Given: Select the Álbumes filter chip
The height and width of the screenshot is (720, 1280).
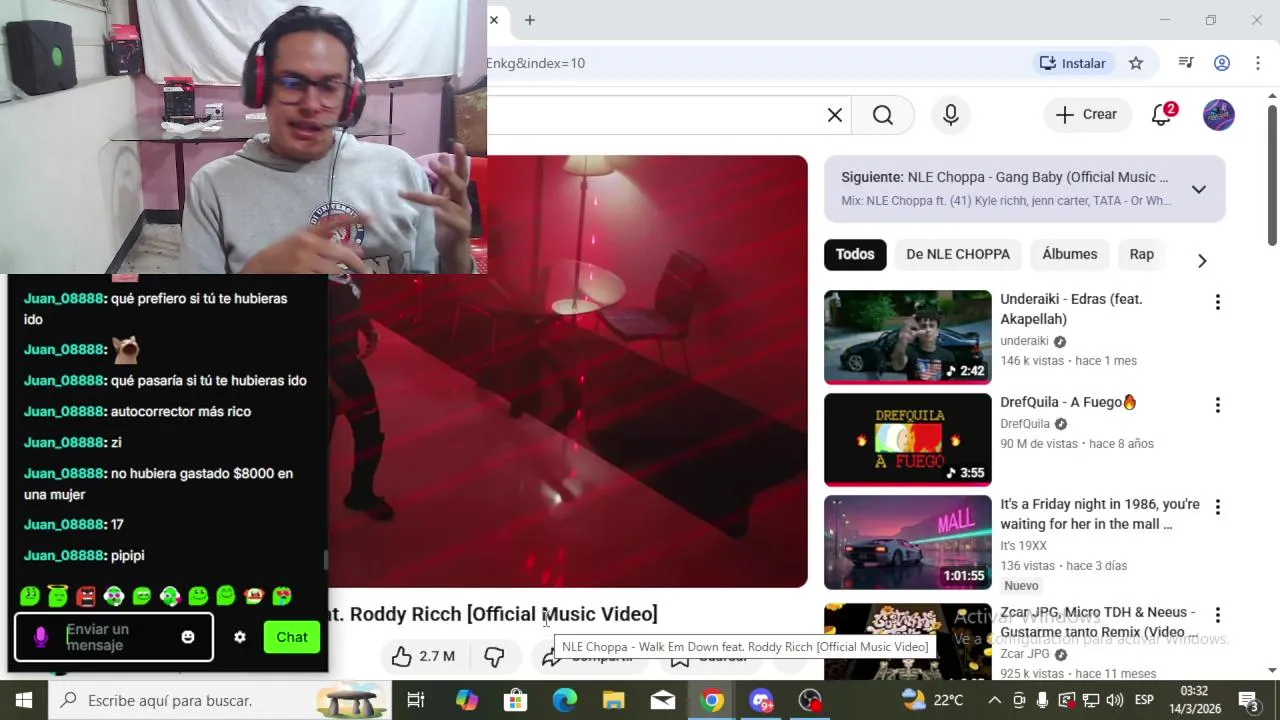Looking at the screenshot, I should point(1070,254).
